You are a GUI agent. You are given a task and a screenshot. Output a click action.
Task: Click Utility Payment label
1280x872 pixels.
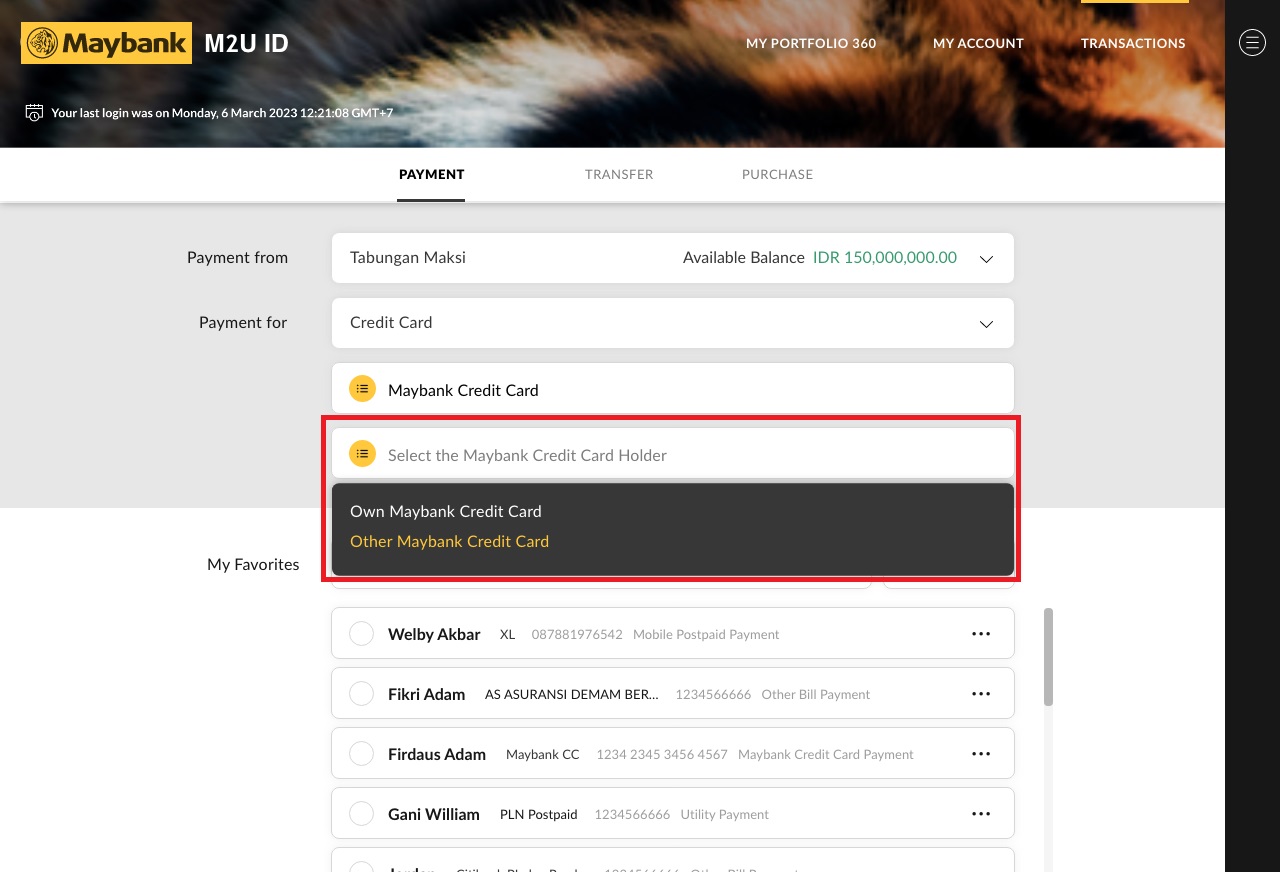click(x=724, y=814)
